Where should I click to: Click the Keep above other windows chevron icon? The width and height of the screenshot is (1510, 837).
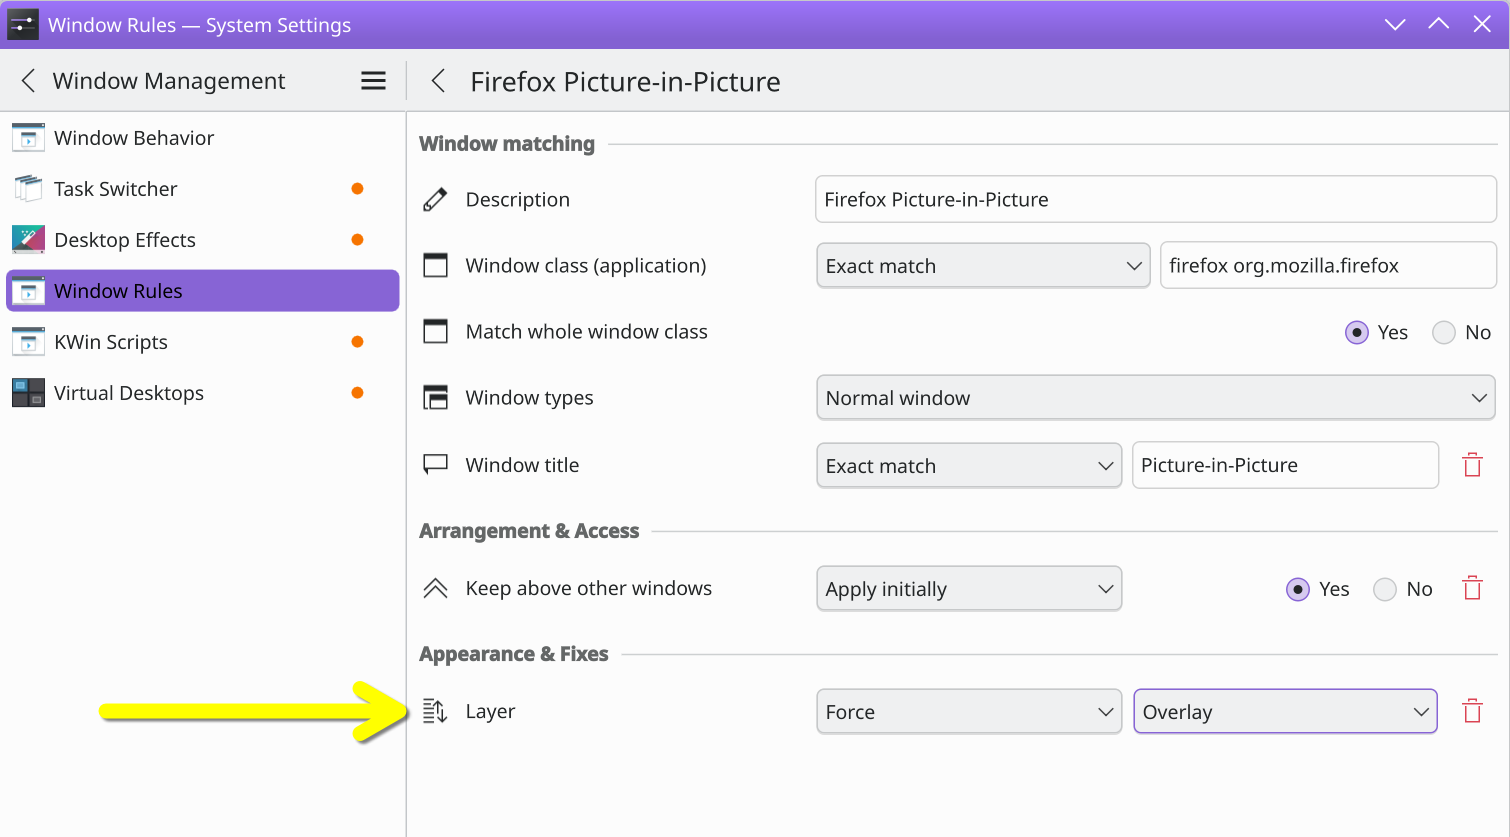[435, 588]
